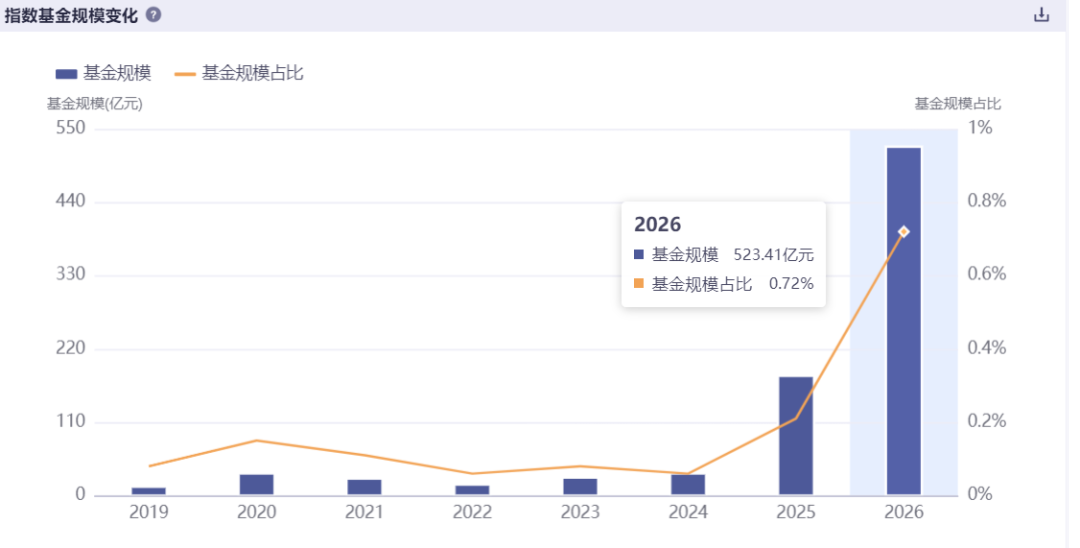Click the 2025 x-axis label

[x=796, y=512]
